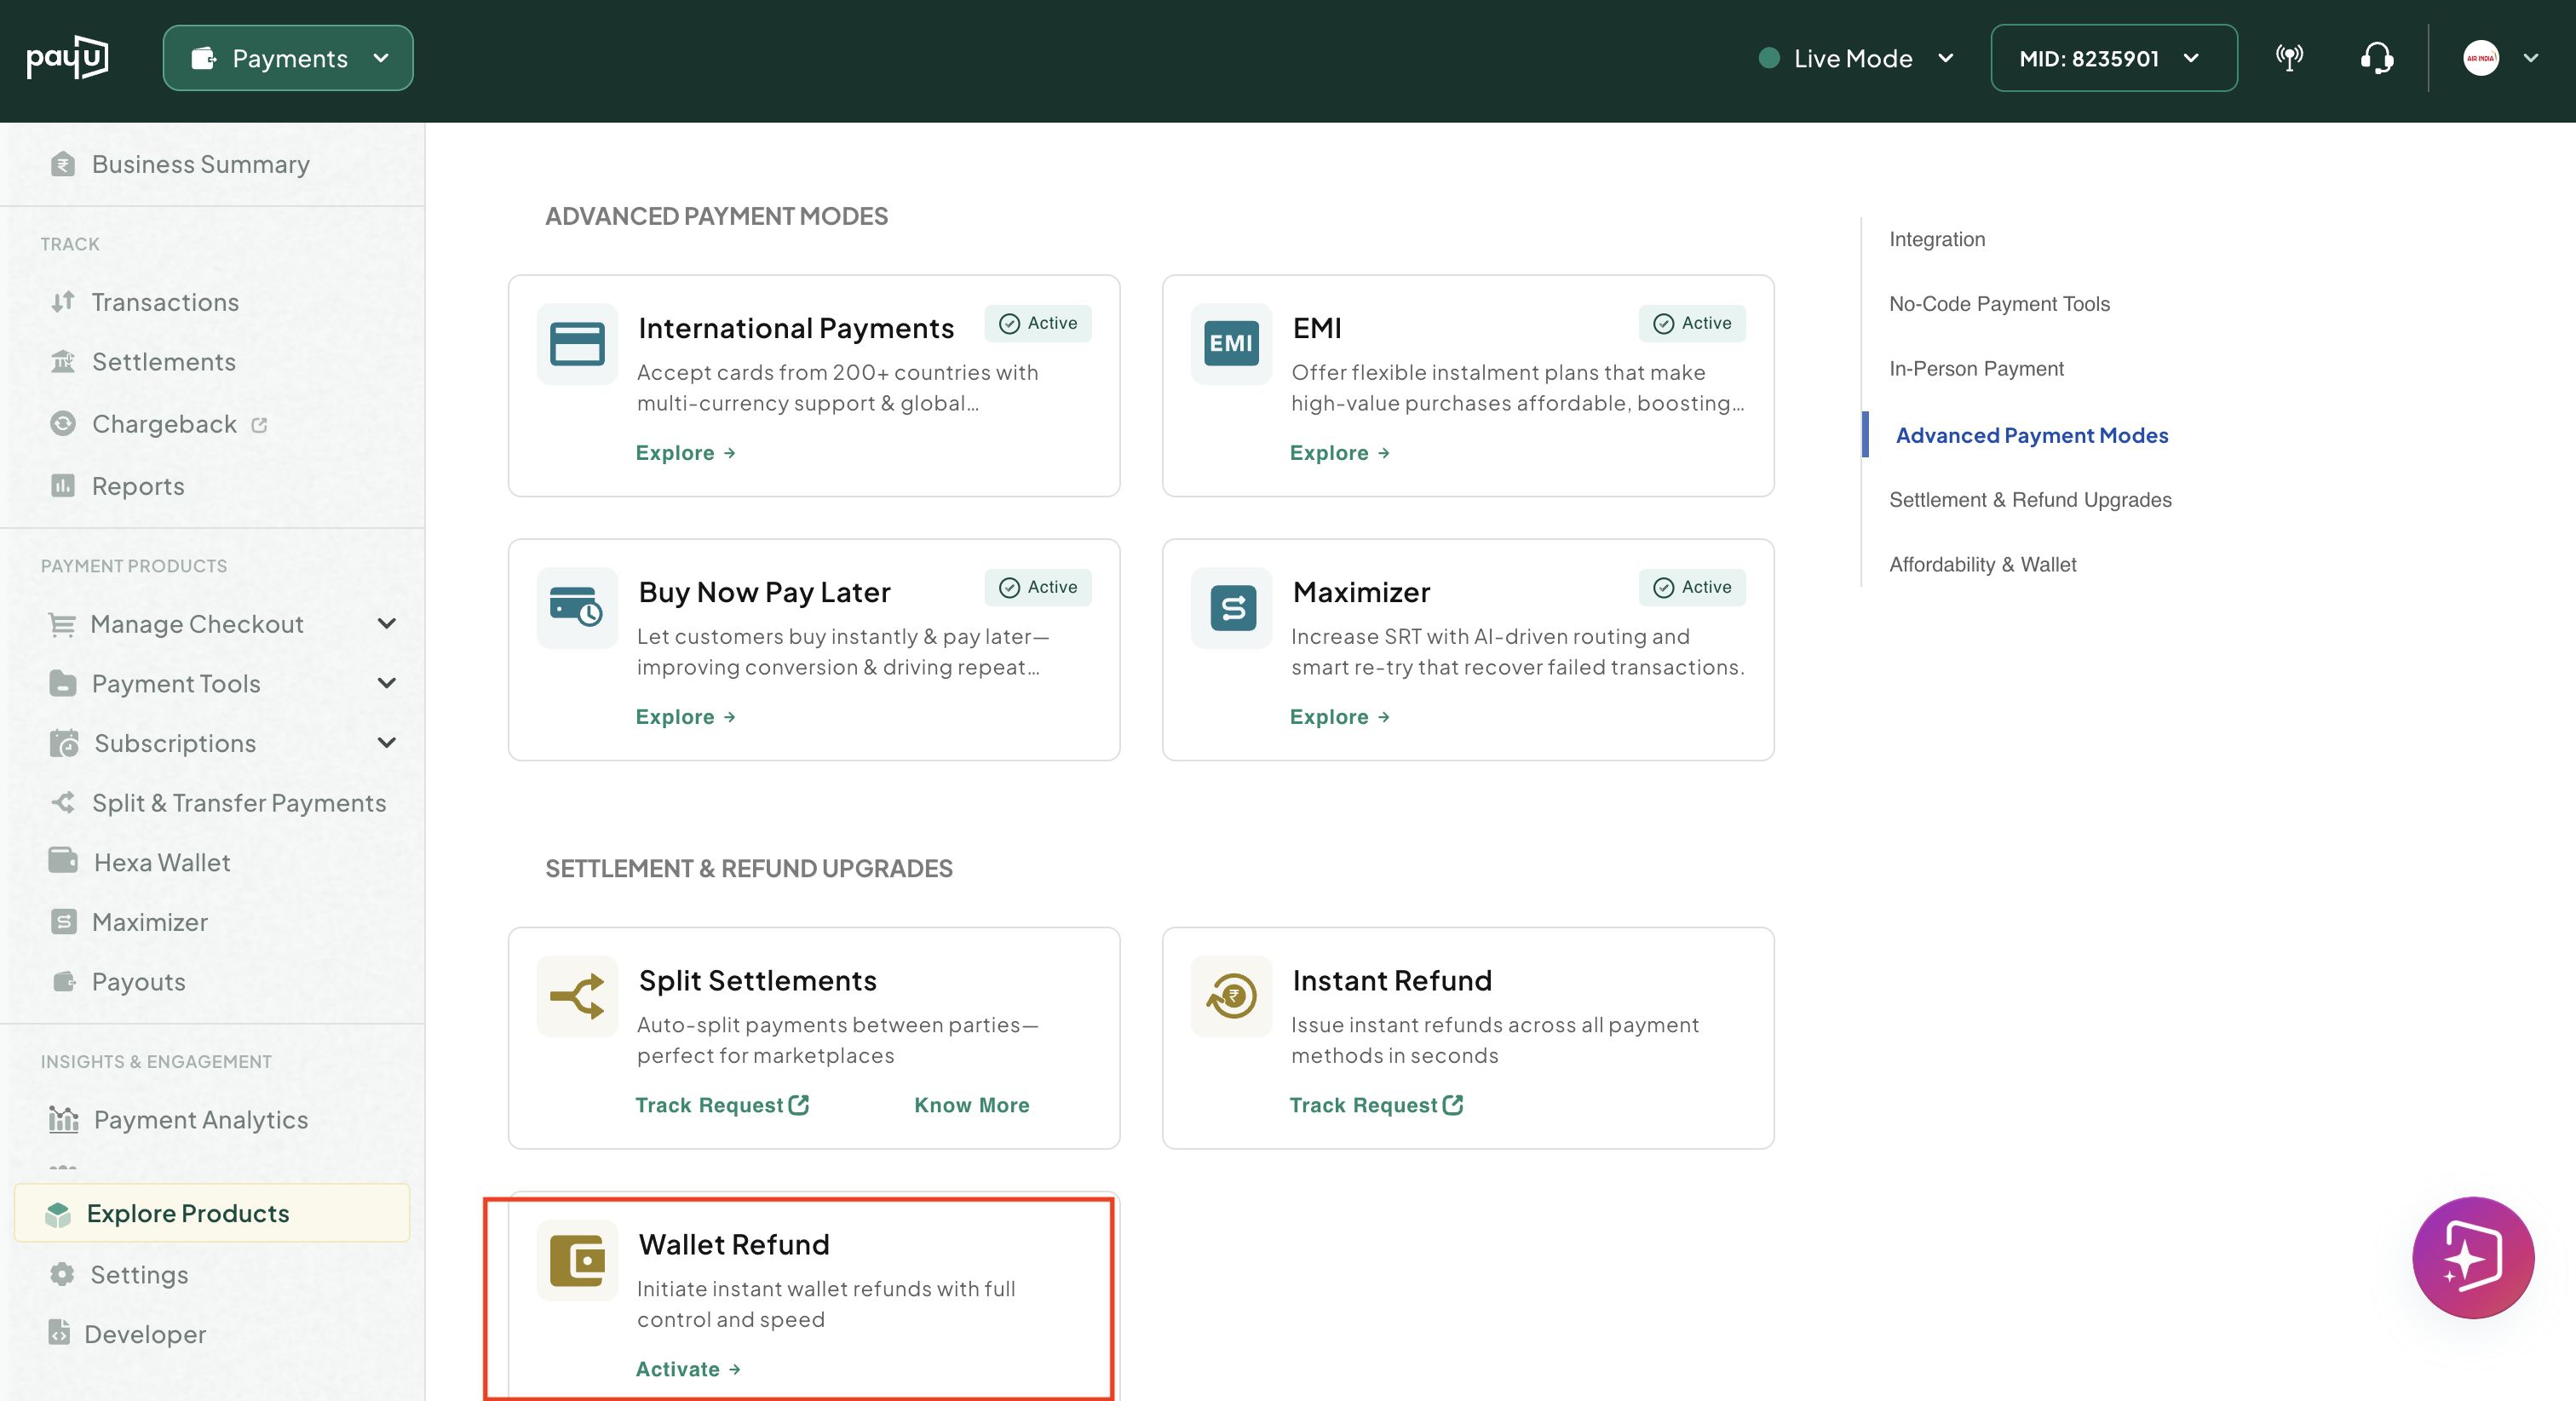The height and width of the screenshot is (1401, 2576).
Task: Click Know More under Split Settlements
Action: [972, 1105]
